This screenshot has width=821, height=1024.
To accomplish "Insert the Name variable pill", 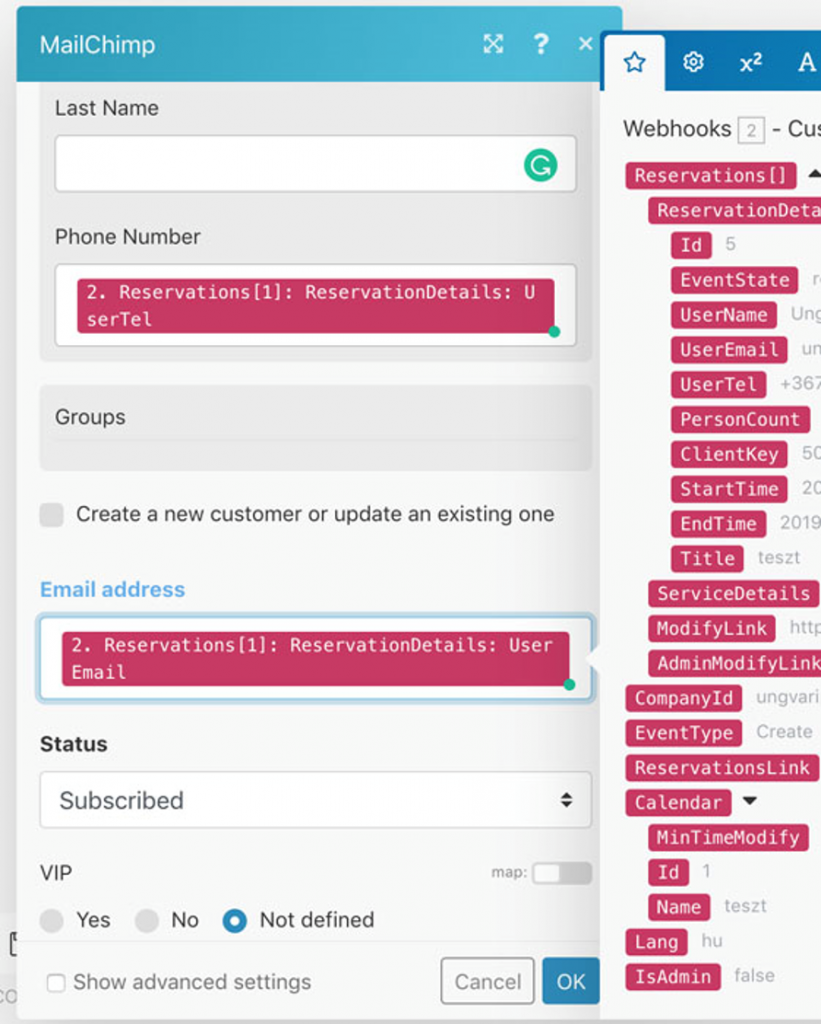I will 679,907.
